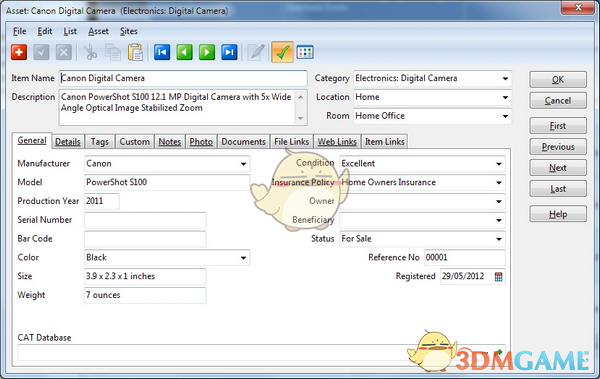This screenshot has width=600, height=379.
Task: Switch to the Photo tab
Action: click(201, 142)
